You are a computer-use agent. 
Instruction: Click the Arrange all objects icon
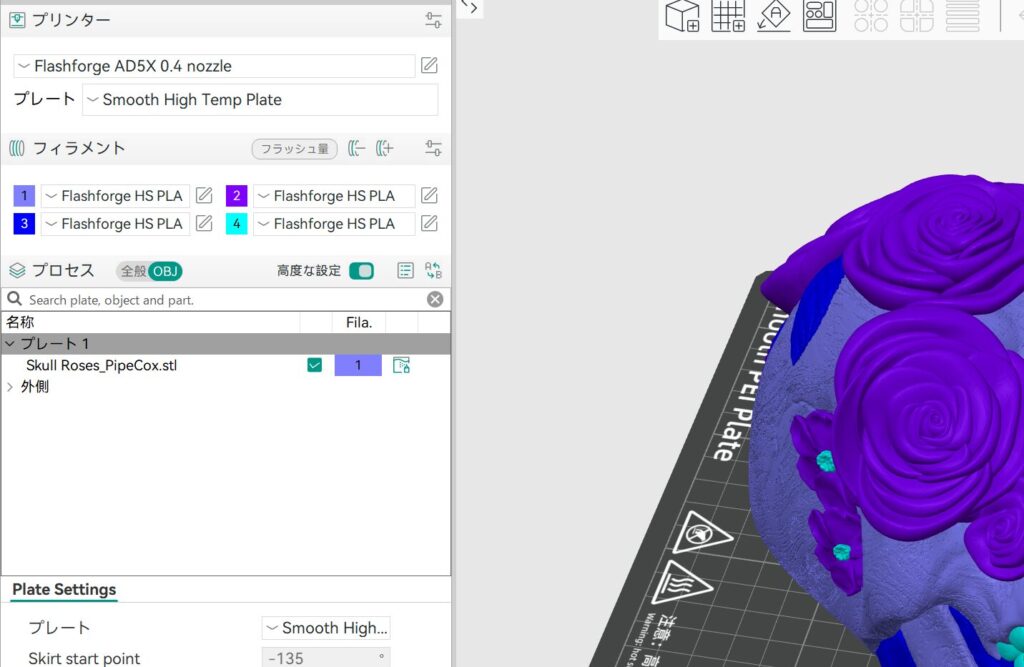coord(819,16)
